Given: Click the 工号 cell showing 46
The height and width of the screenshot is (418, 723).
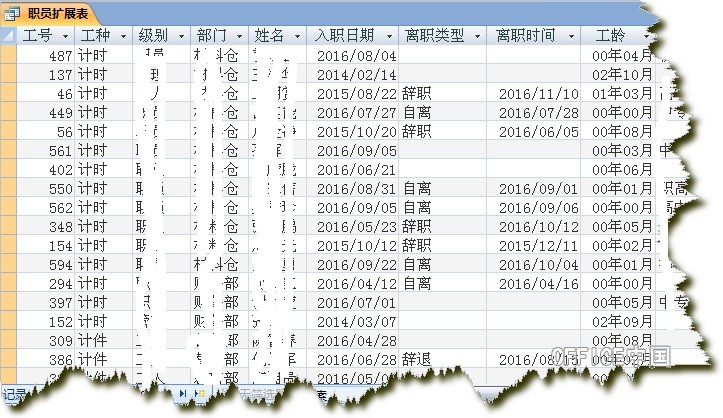Looking at the screenshot, I should click(45, 94).
